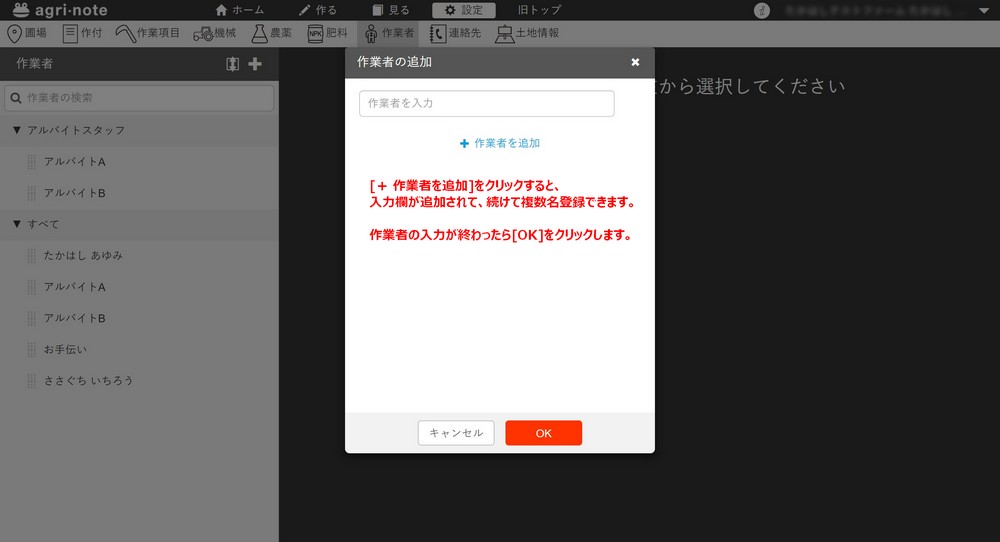Viewport: 1000px width, 542px height.
Task: Select the machinery (機械) tractor icon
Action: (x=202, y=33)
